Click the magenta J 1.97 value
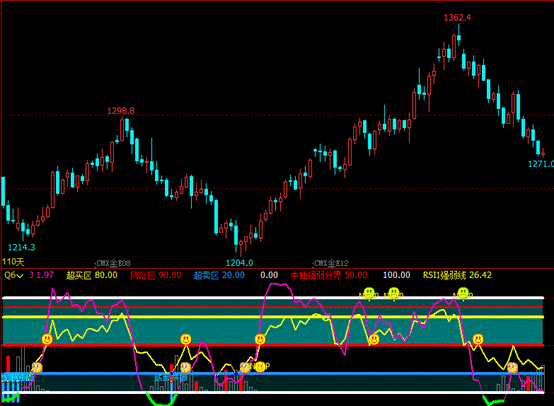The width and height of the screenshot is (554, 406). (42, 275)
